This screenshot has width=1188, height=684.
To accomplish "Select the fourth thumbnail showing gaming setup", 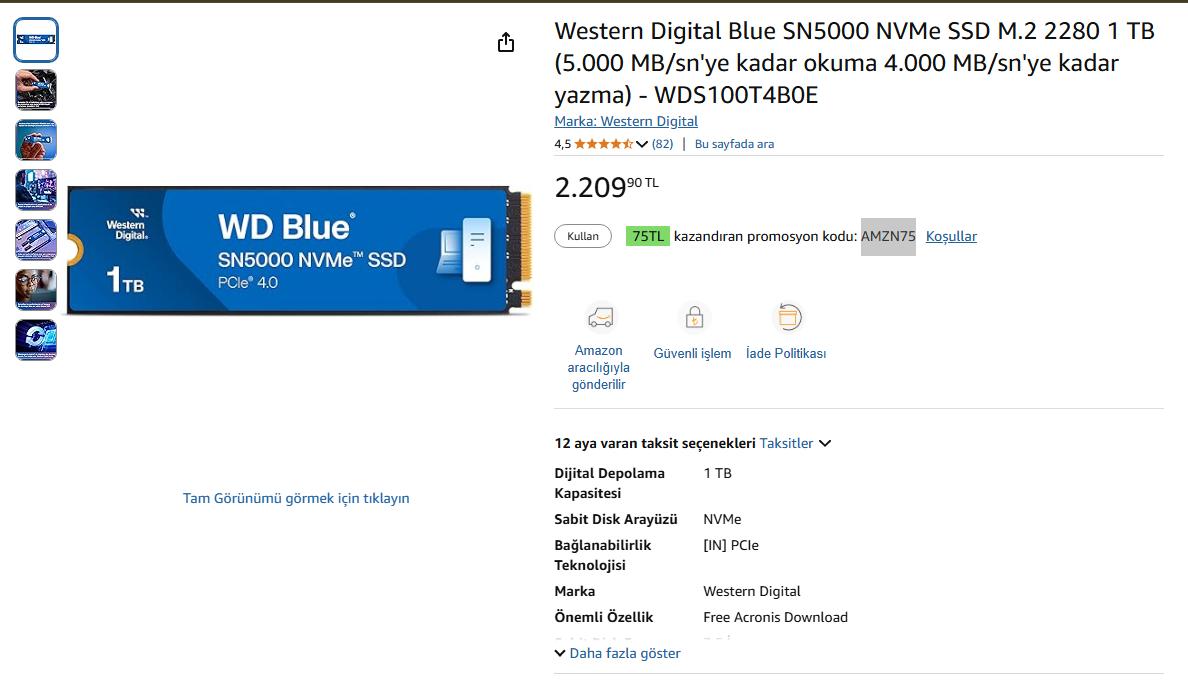I will pos(36,190).
